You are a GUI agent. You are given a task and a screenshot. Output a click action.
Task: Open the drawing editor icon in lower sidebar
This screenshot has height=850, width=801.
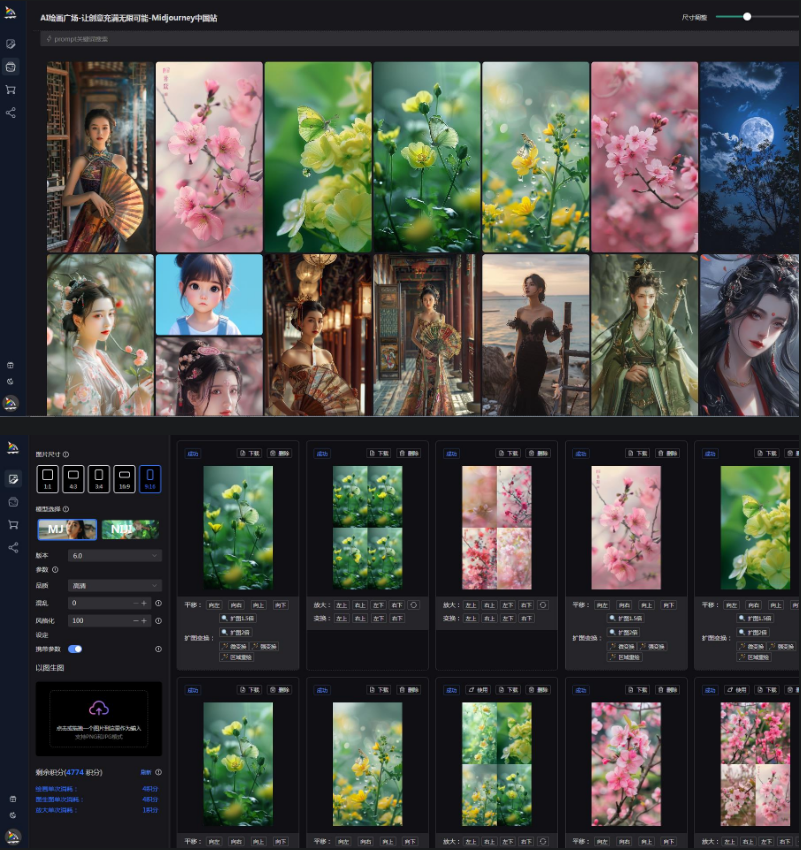(x=12, y=479)
